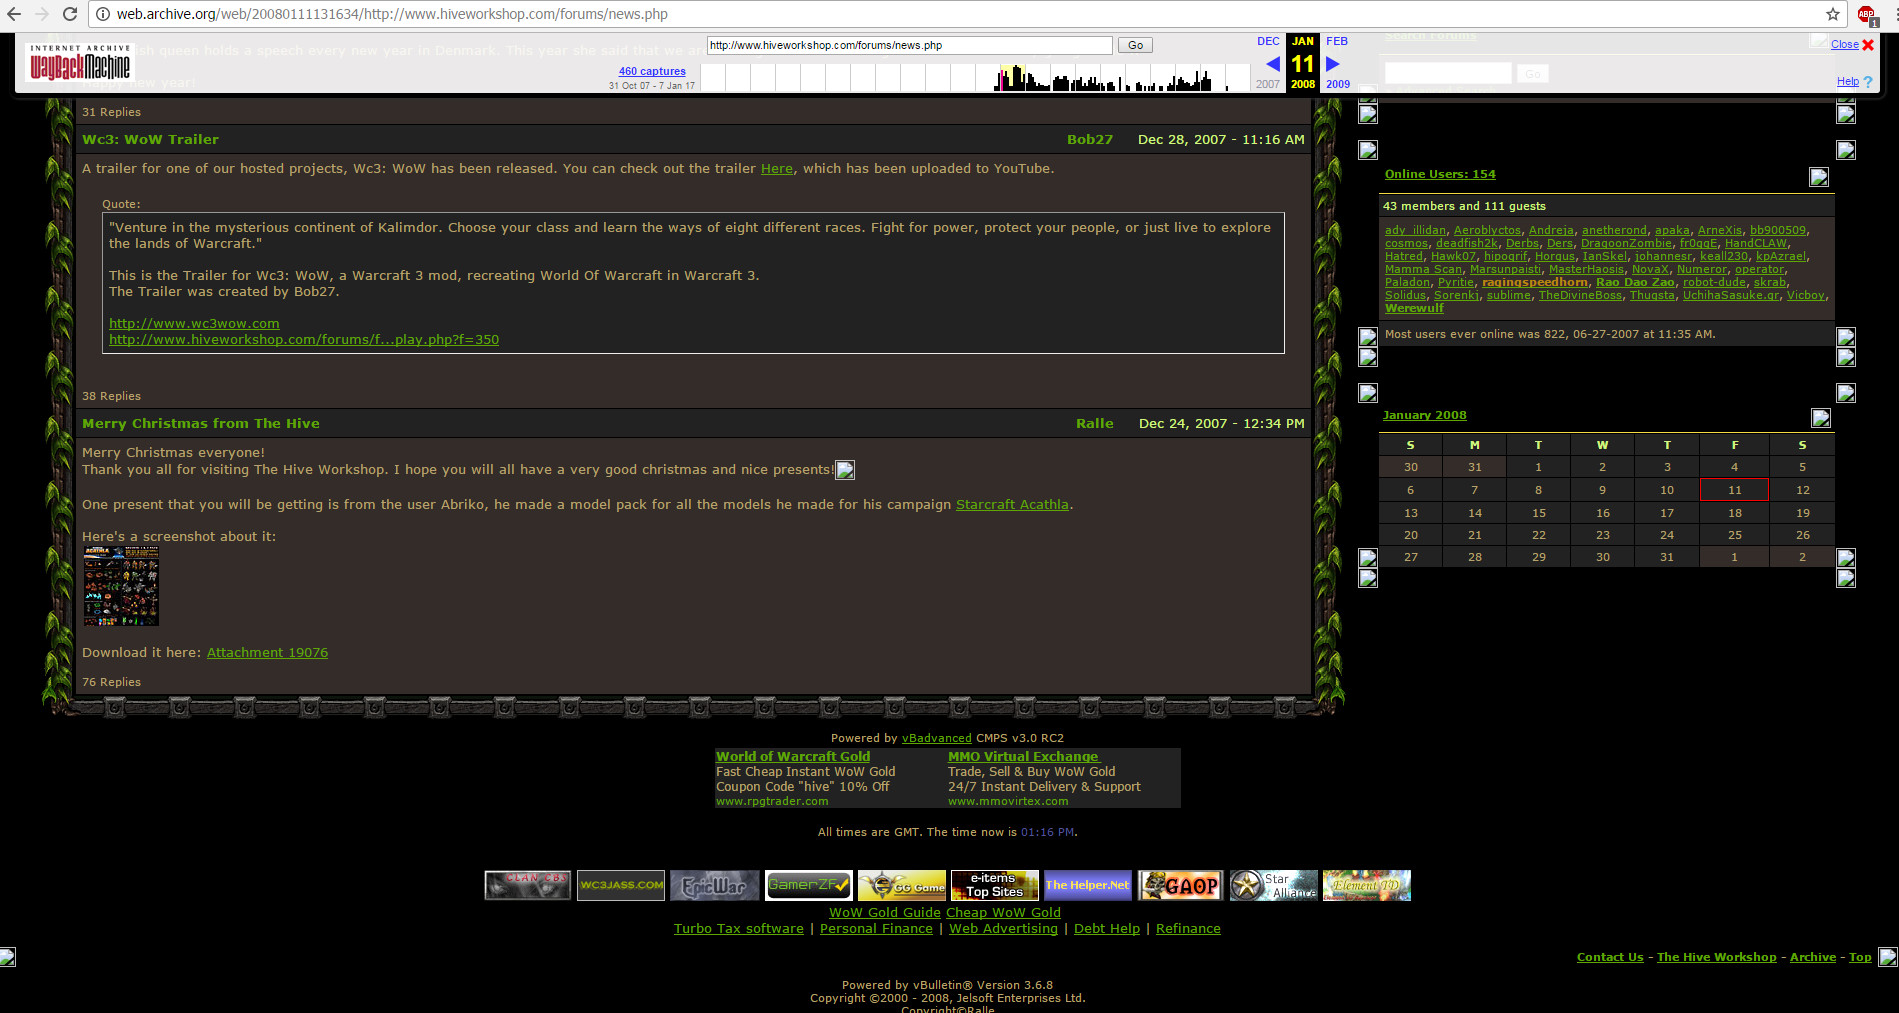Viewport: 1899px width, 1013px height.
Task: Open the 460 captures link
Action: pyautogui.click(x=652, y=71)
